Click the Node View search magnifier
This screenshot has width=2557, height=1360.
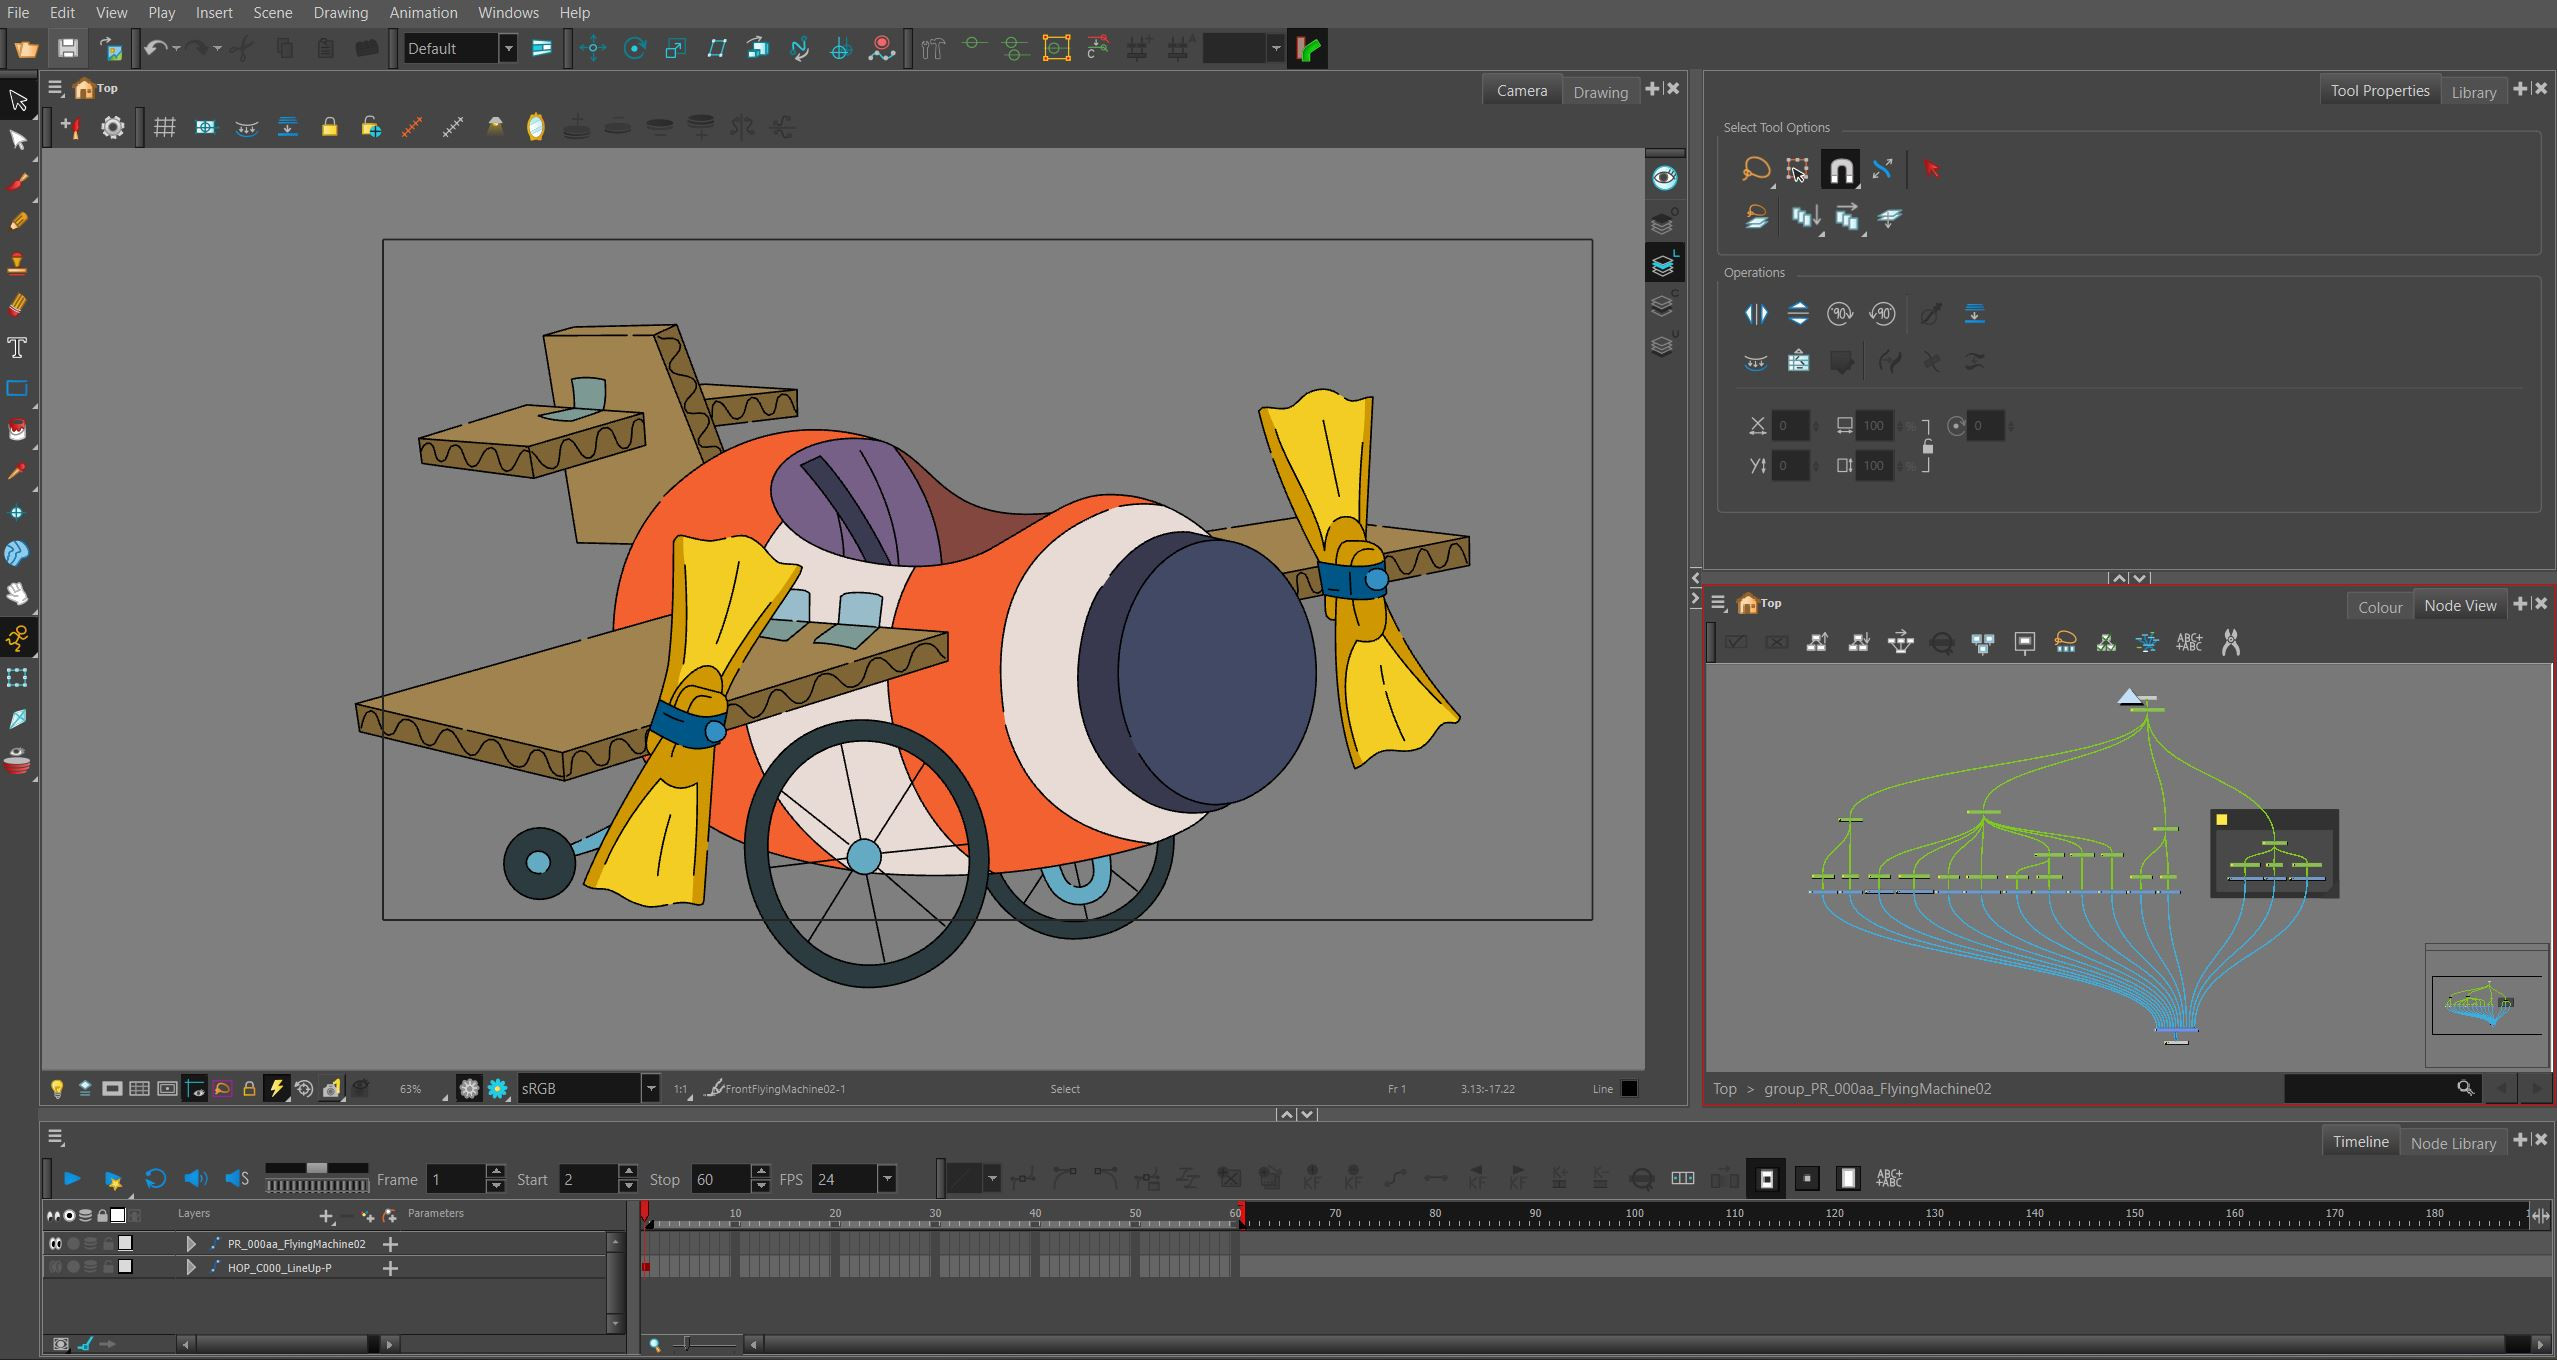2466,1088
